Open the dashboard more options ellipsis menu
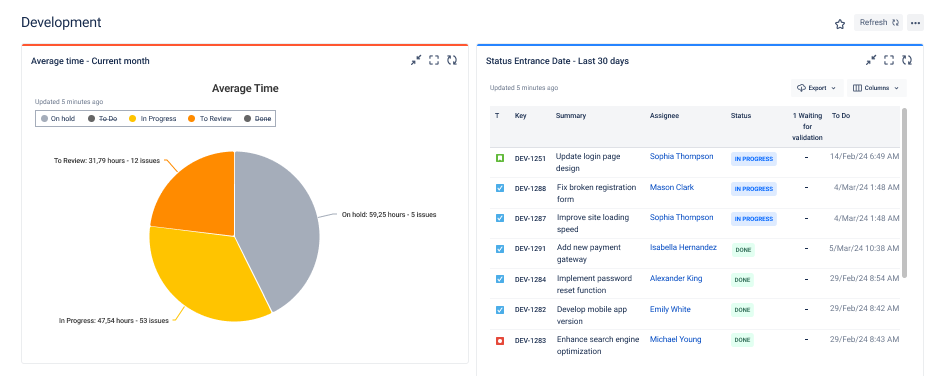This screenshot has width=945, height=376. click(915, 23)
